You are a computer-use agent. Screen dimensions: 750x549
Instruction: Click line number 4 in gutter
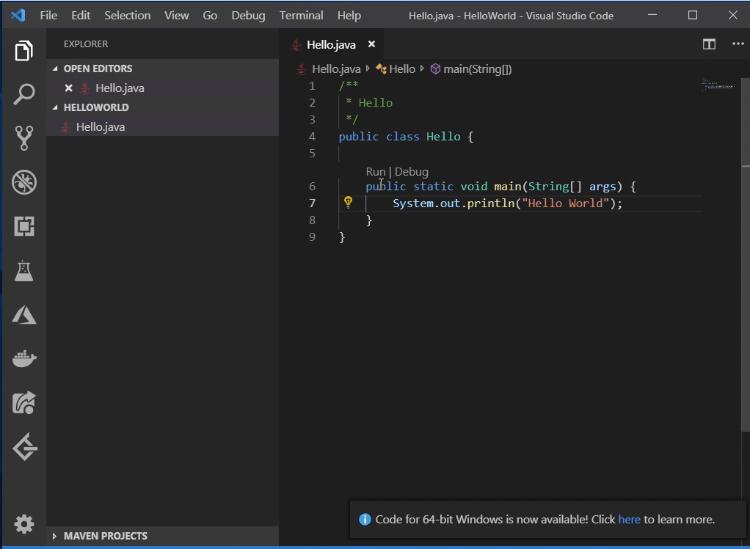312,137
